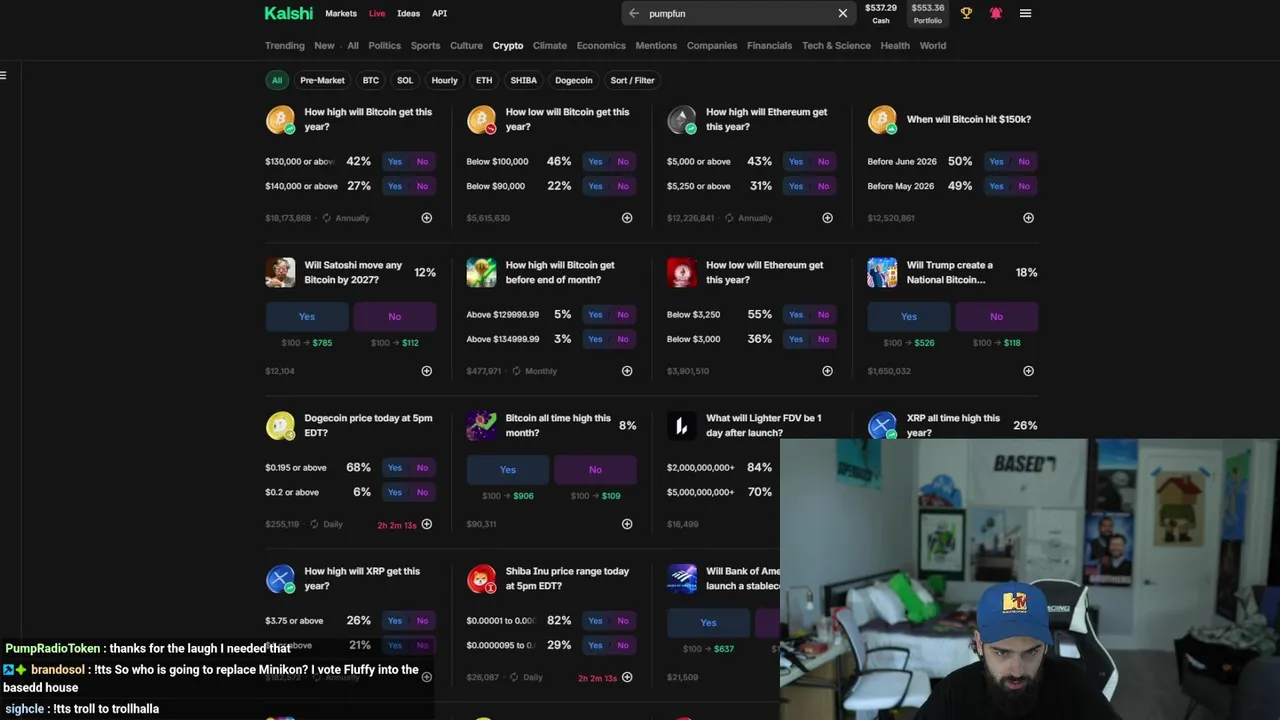Open the Kalshi logo home link
1280x720 pixels.
[288, 13]
